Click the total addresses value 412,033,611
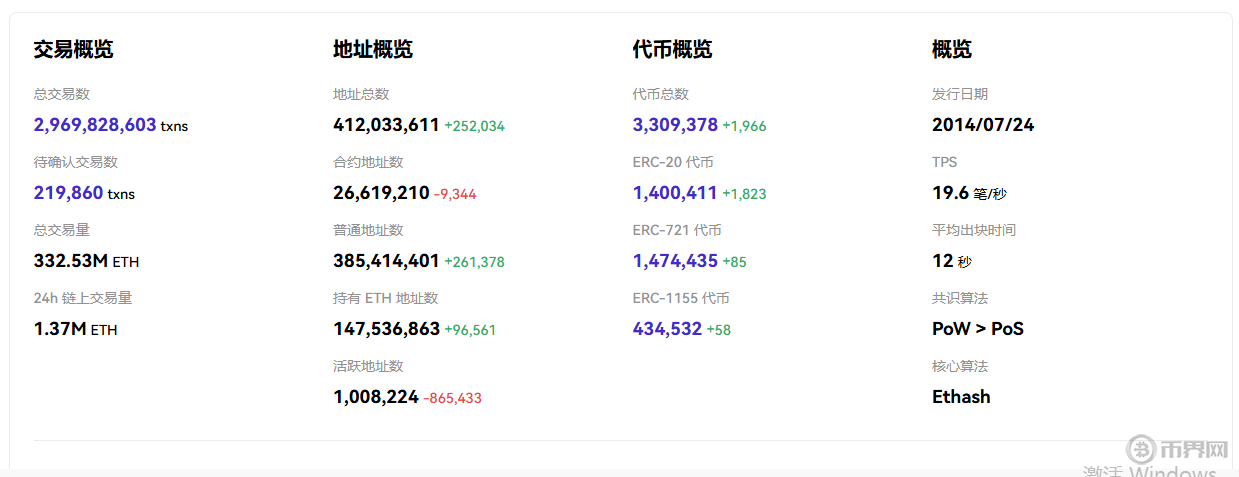 [x=386, y=125]
